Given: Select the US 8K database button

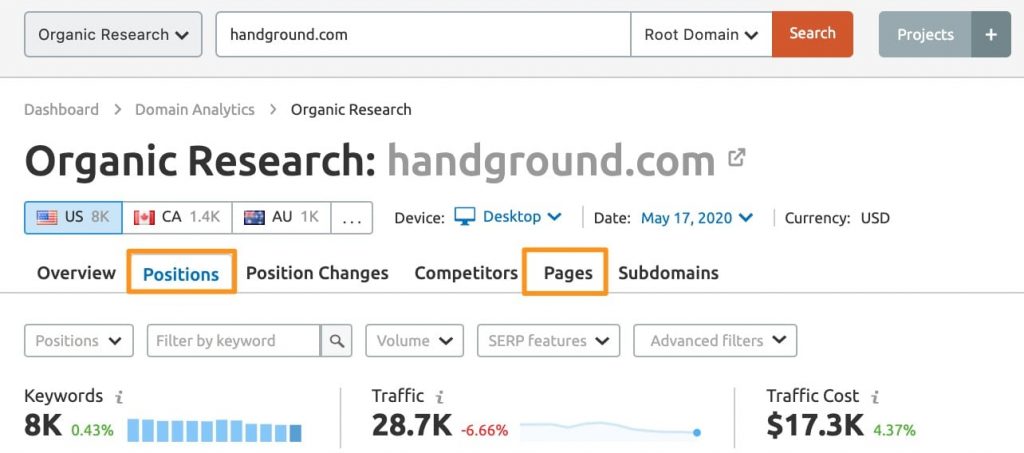Looking at the screenshot, I should point(73,217).
